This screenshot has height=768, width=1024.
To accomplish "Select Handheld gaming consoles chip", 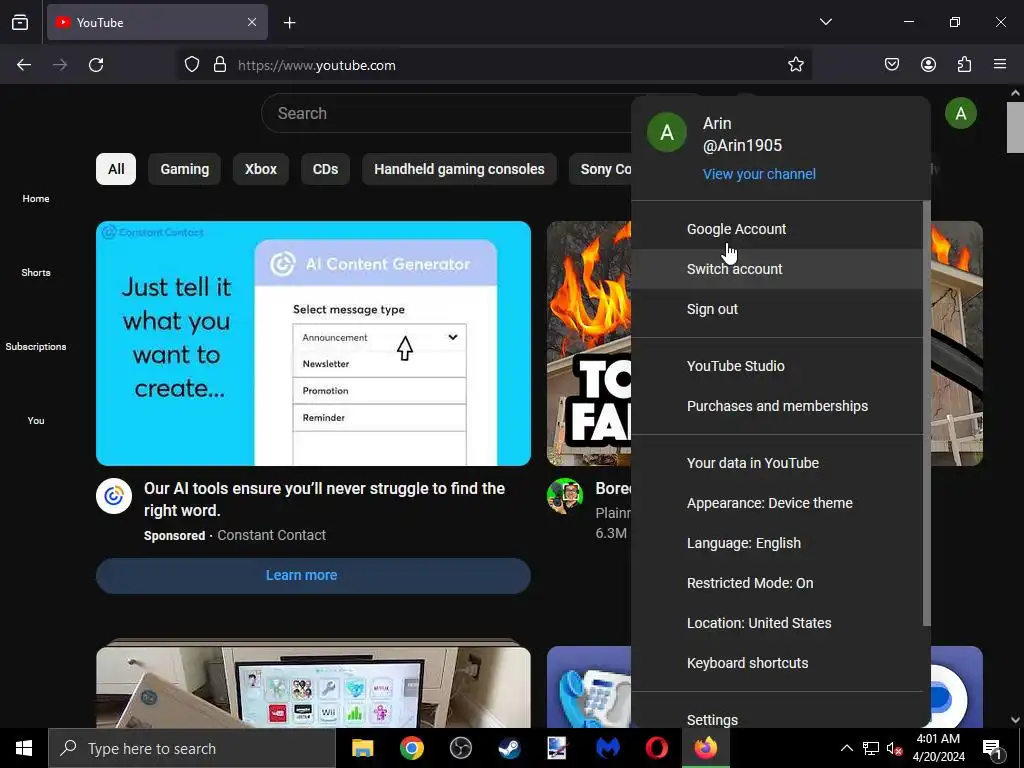I will coord(459,169).
